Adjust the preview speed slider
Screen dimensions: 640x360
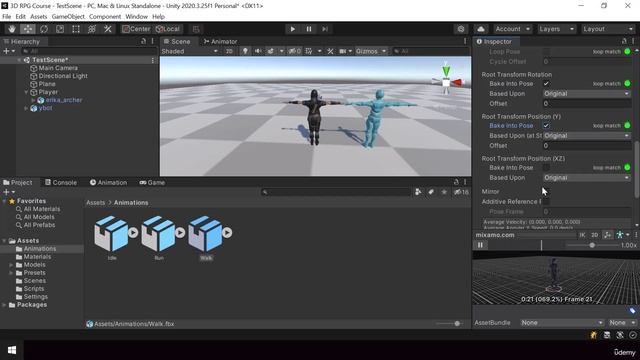[x=592, y=245]
